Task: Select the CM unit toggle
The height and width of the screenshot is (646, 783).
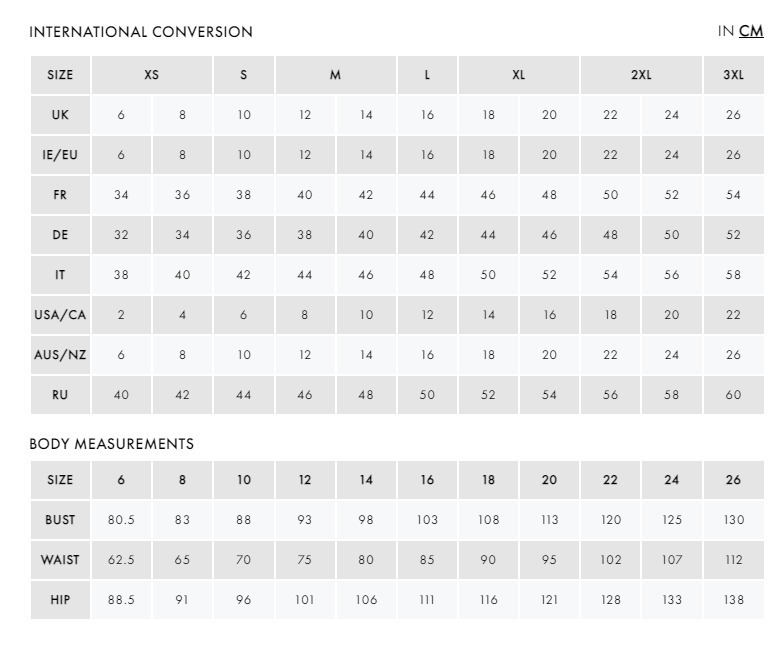Action: (x=751, y=31)
